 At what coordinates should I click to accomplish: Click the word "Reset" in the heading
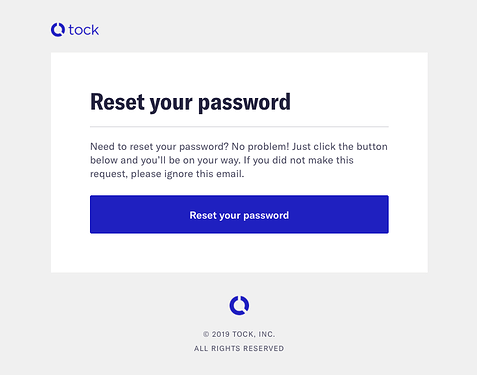[x=118, y=102]
